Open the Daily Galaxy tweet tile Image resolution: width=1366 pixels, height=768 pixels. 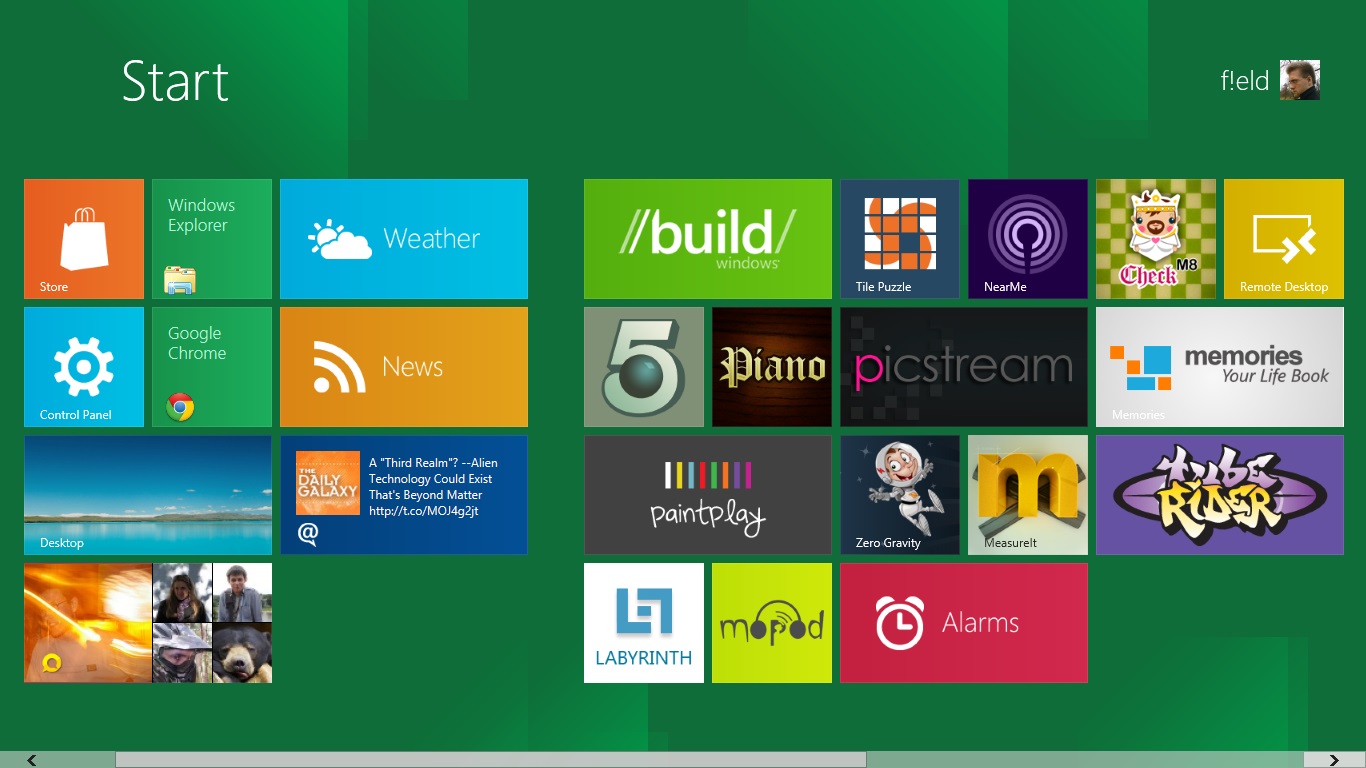point(404,495)
